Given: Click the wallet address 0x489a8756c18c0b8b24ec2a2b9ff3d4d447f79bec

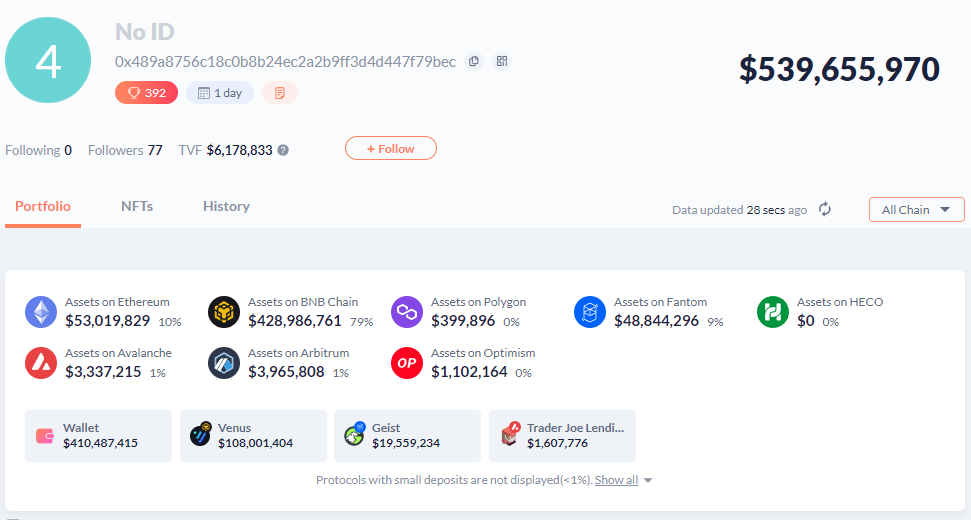Looking at the screenshot, I should pyautogui.click(x=285, y=62).
